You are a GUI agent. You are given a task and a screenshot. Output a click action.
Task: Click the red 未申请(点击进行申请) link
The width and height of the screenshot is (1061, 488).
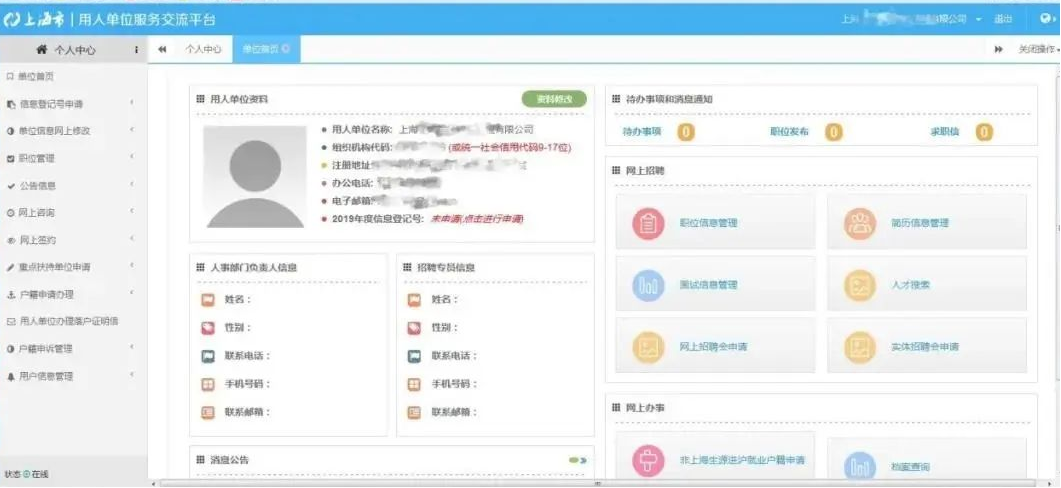pos(478,219)
